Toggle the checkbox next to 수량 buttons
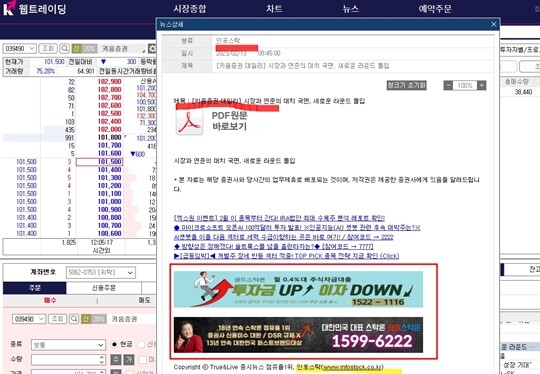The height and width of the screenshot is (374, 540). (143, 360)
